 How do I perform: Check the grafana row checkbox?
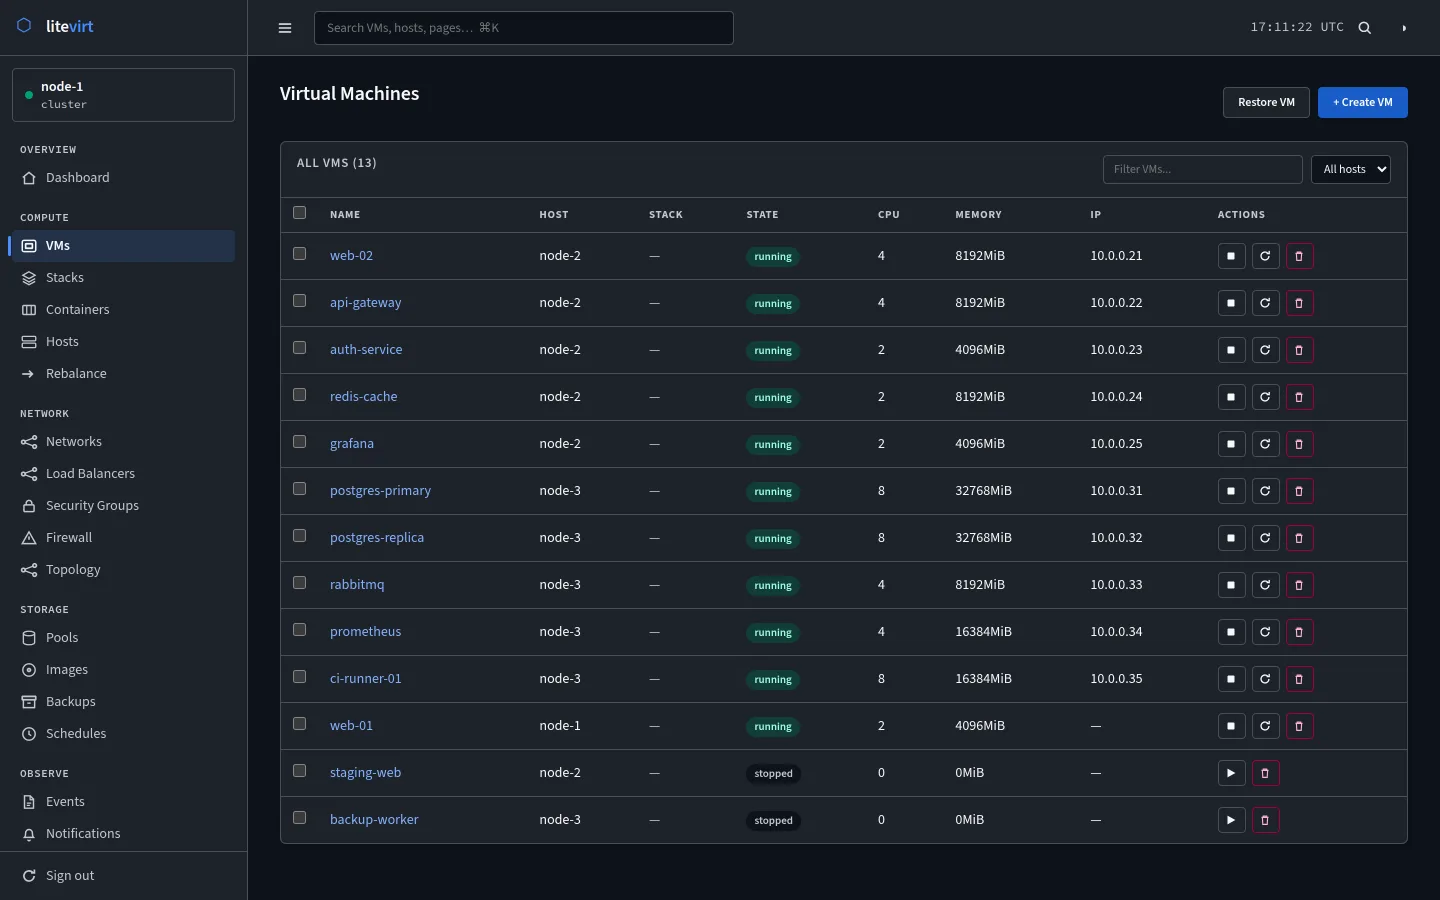click(x=299, y=442)
